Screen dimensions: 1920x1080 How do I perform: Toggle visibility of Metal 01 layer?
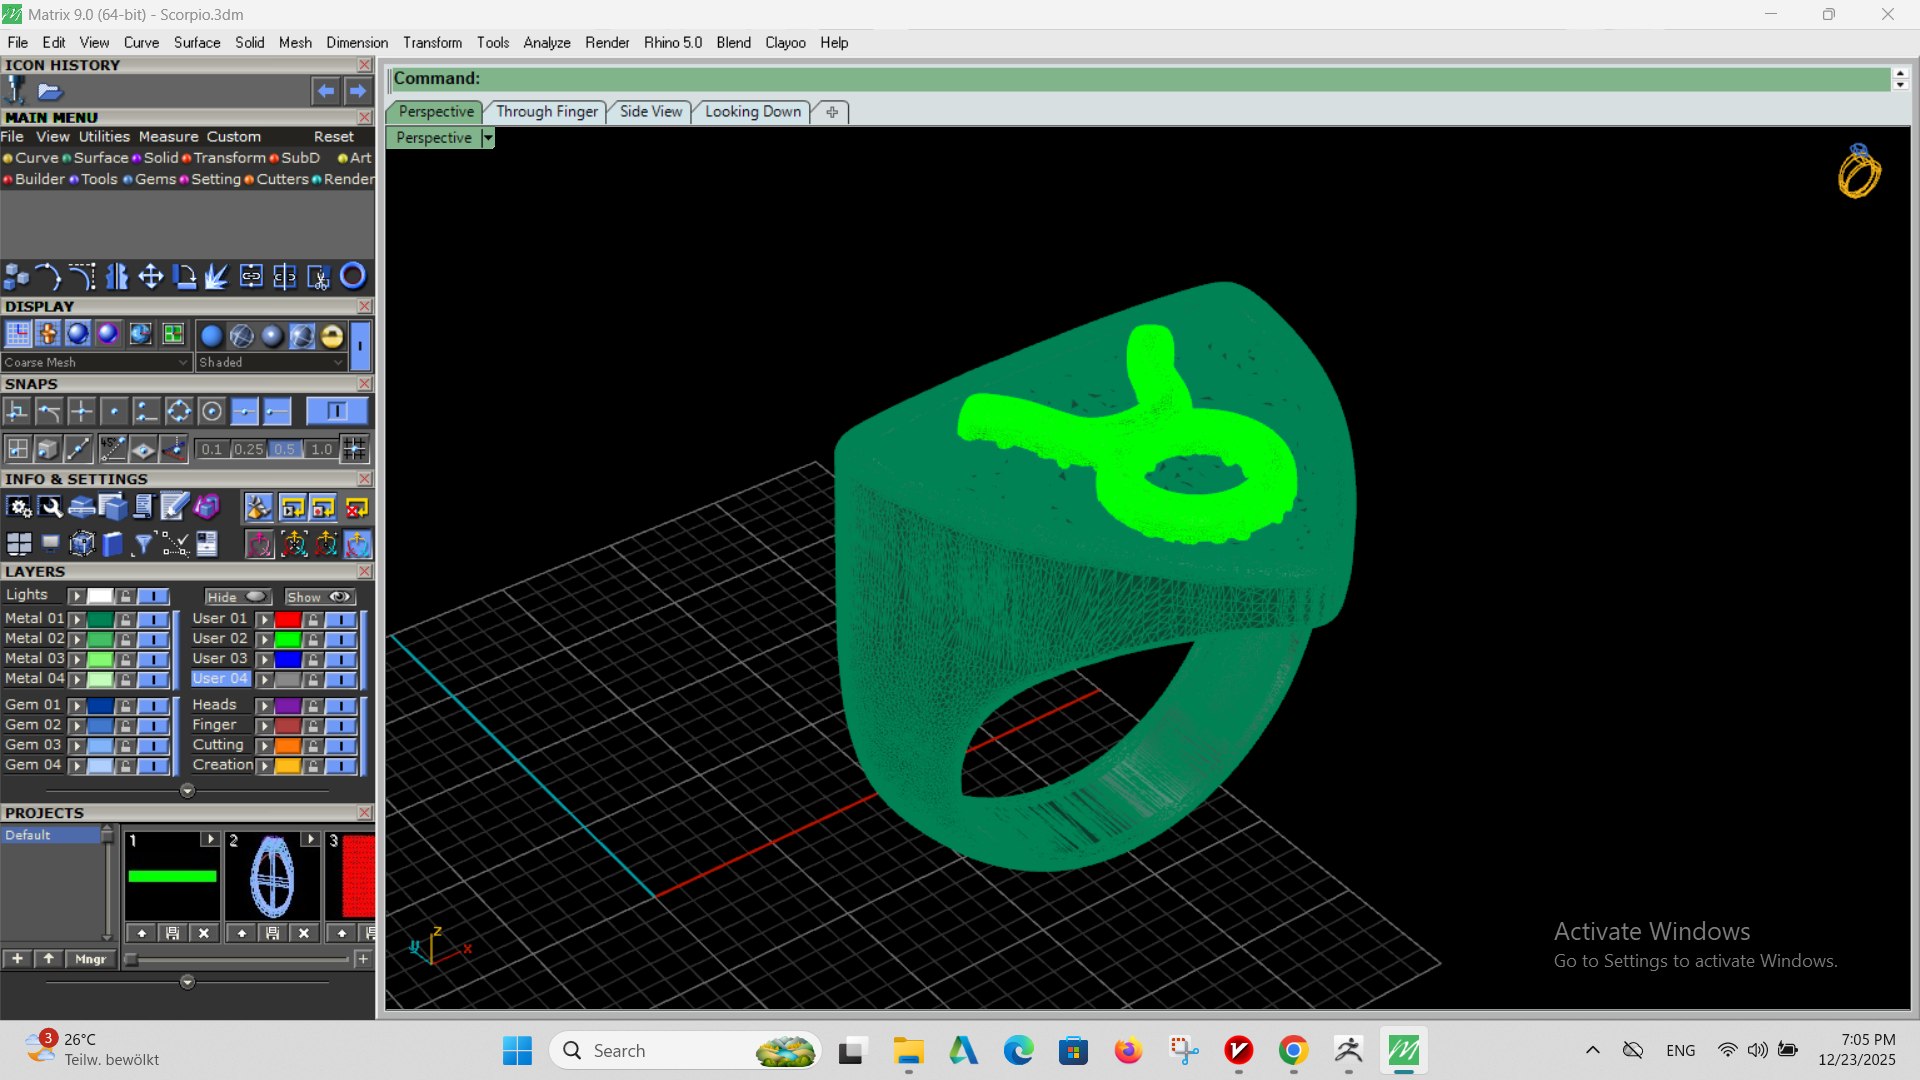click(x=153, y=619)
